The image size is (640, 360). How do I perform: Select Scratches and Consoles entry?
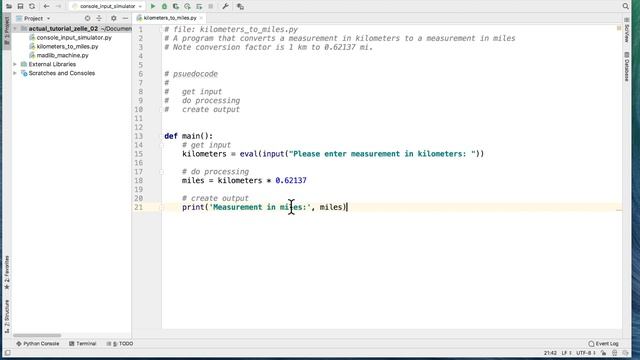pos(62,73)
